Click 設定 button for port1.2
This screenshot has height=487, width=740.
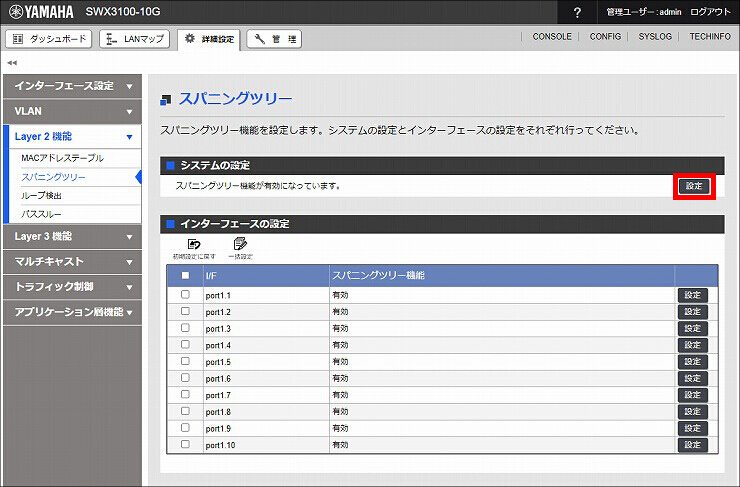692,312
